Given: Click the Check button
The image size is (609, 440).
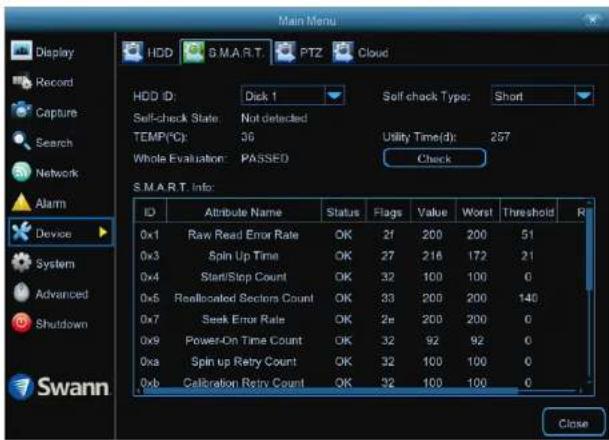Looking at the screenshot, I should (x=434, y=158).
